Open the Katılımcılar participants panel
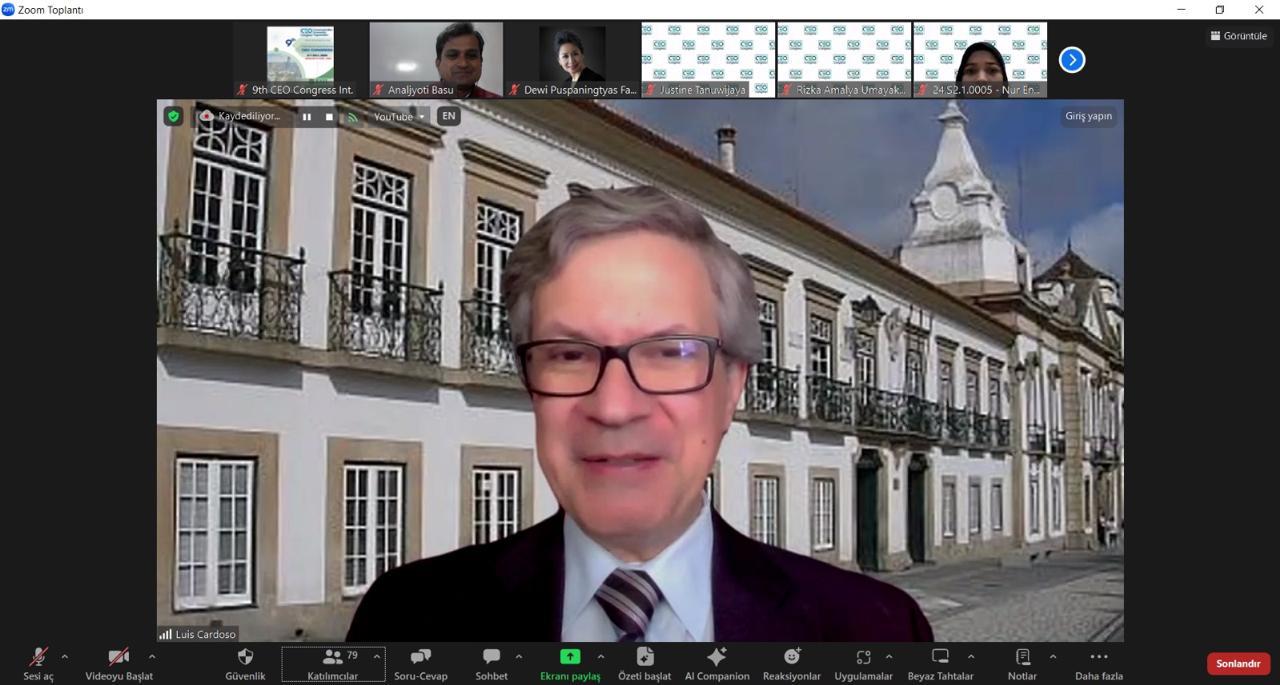 (332, 657)
